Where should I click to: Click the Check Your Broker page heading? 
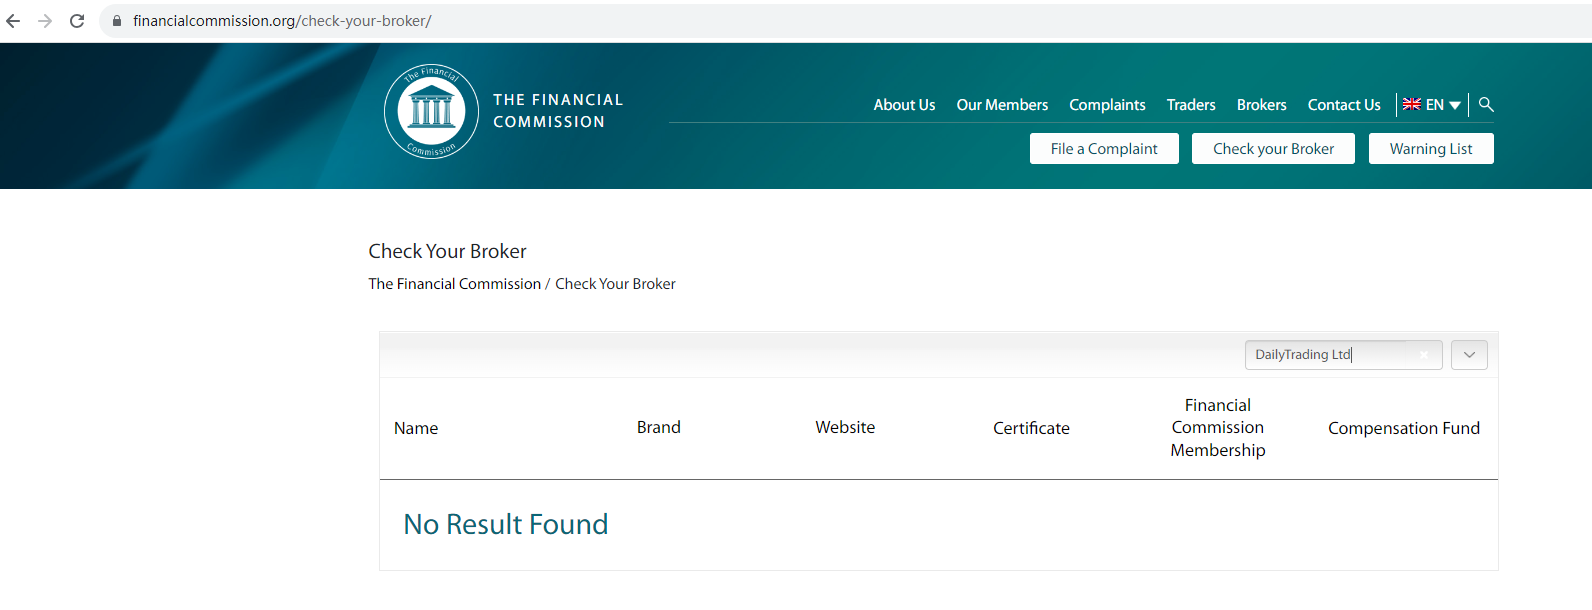pos(447,251)
